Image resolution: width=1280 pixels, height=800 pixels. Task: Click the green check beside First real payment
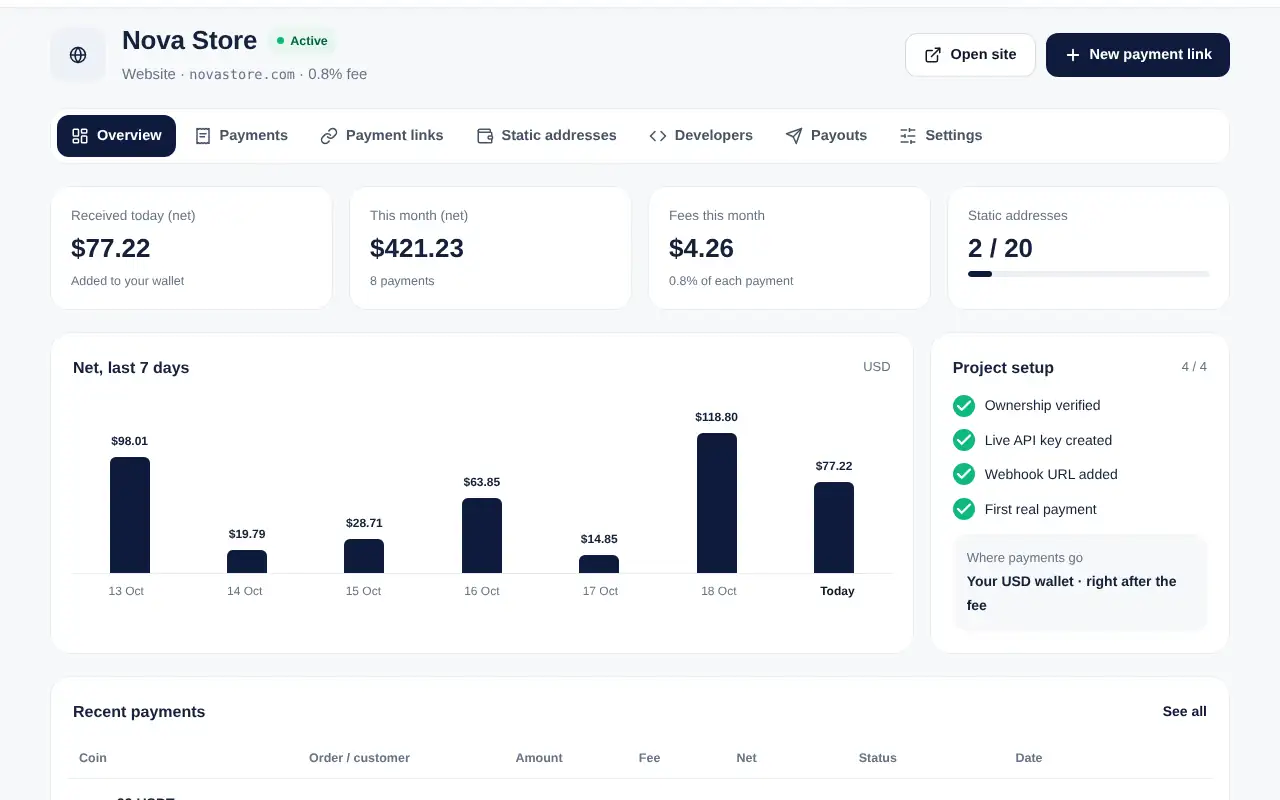964,509
